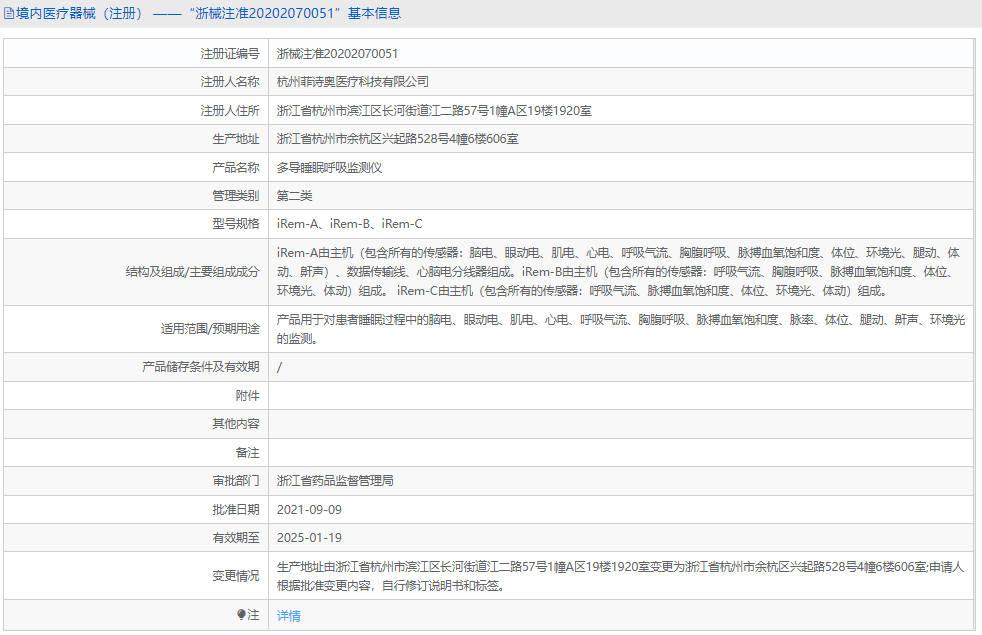The image size is (982, 635).
Task: Click the document icon before the page title
Action: [x=12, y=13]
